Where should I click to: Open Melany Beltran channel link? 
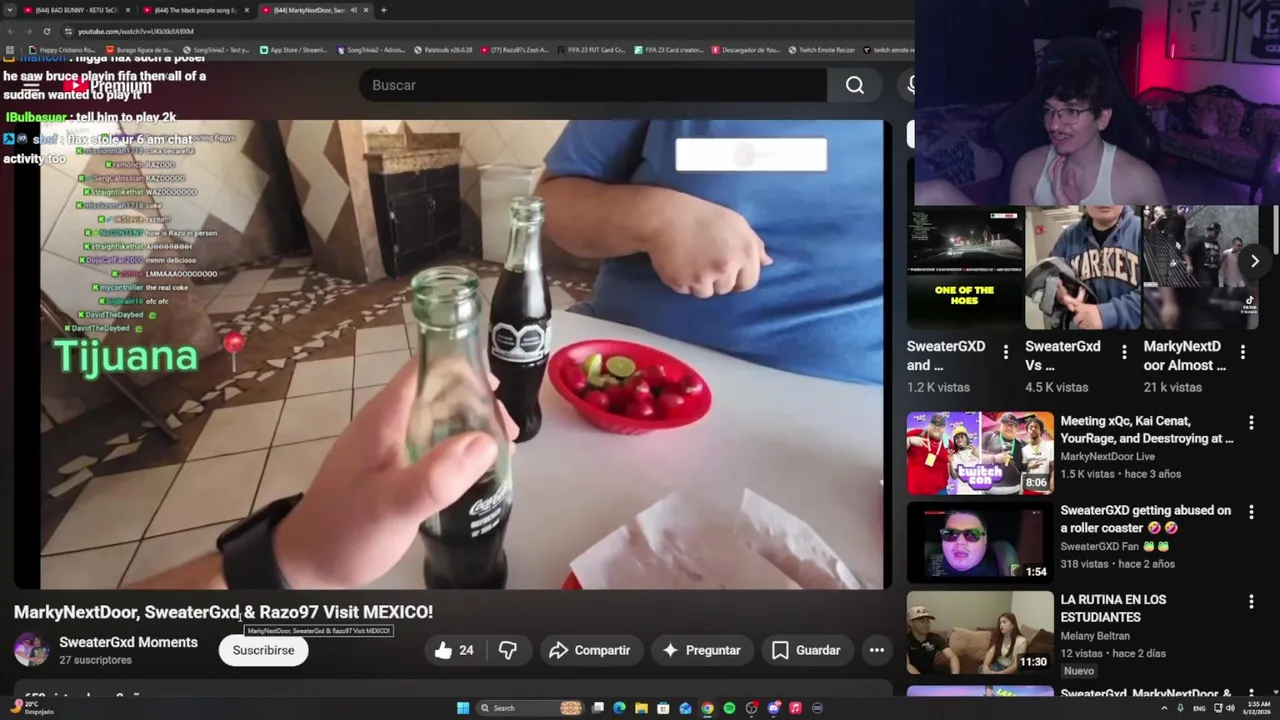[1095, 635]
